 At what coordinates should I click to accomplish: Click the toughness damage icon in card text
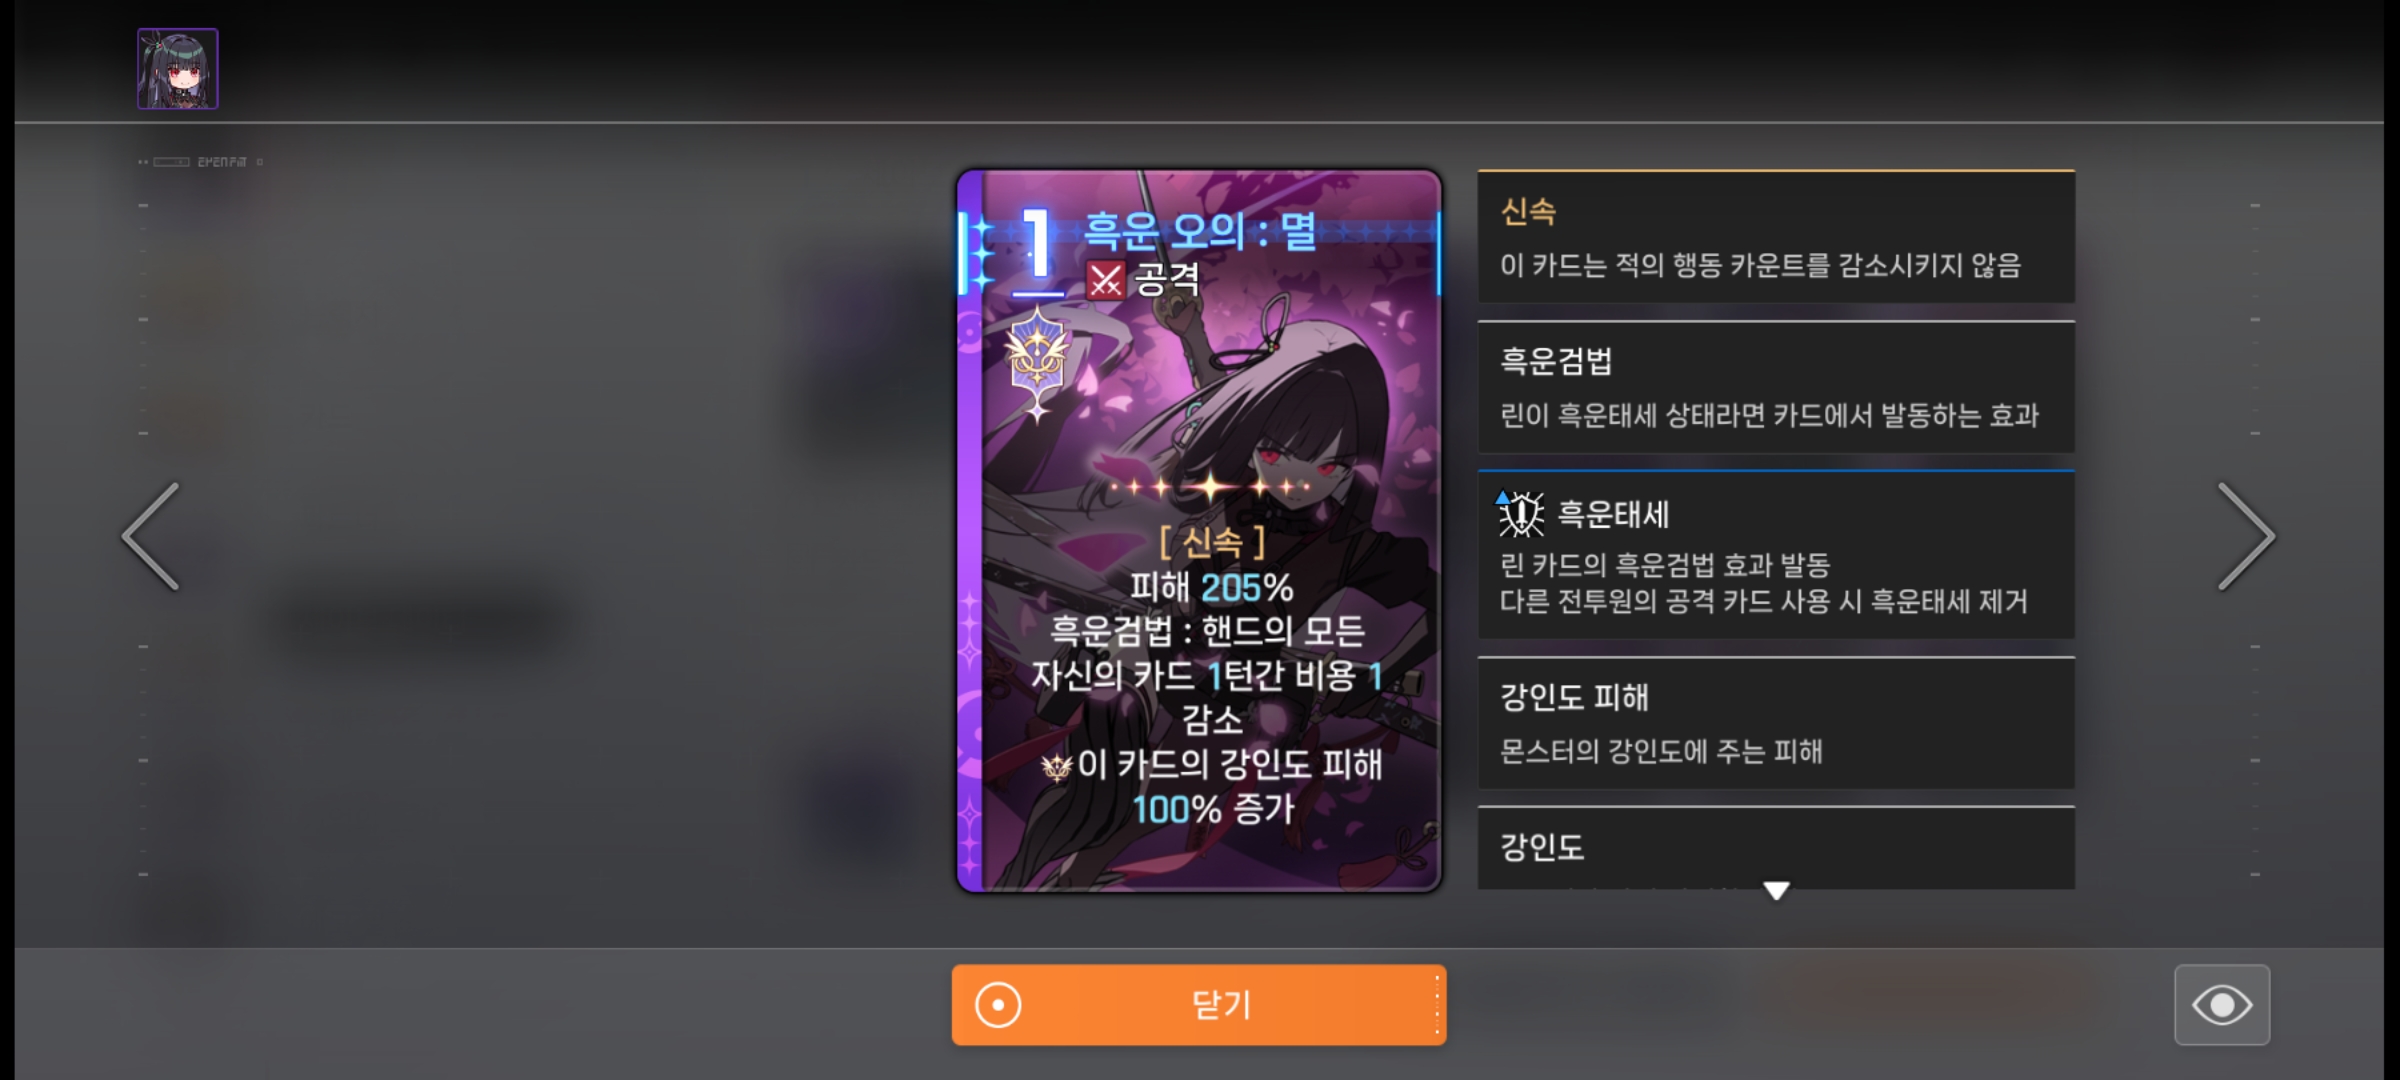[x=1056, y=767]
